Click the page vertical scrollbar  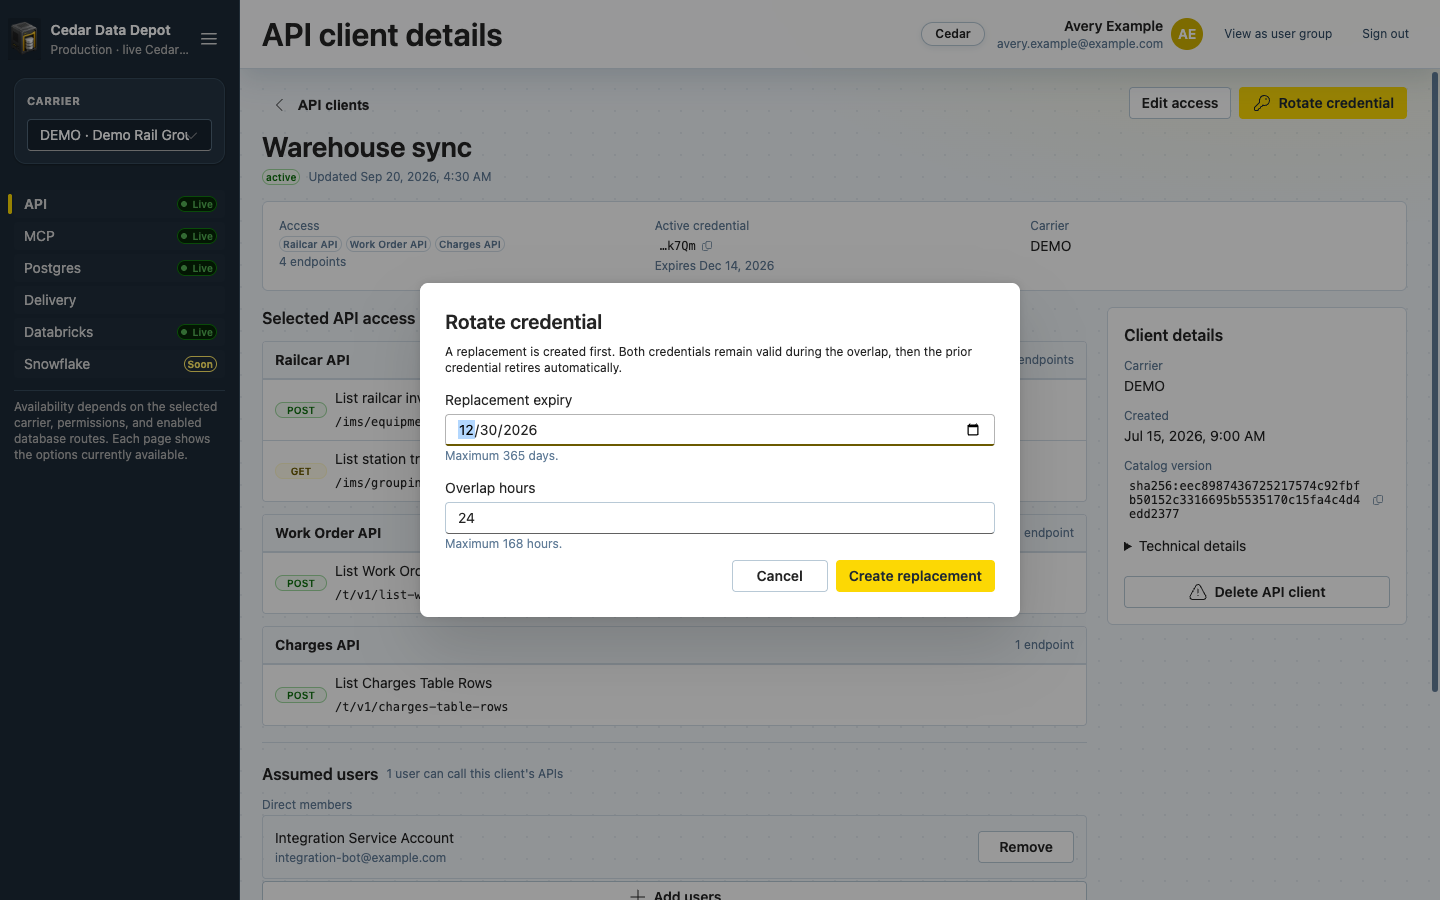coord(1435,380)
